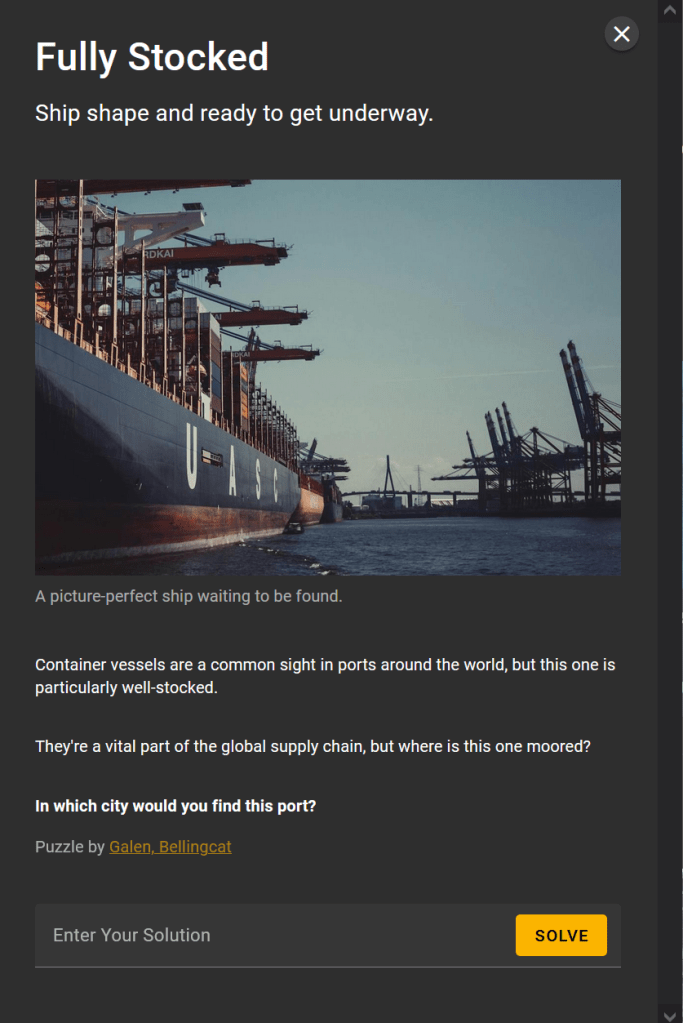The image size is (683, 1023).
Task: Click the bold "In which city" question
Action: (x=175, y=806)
